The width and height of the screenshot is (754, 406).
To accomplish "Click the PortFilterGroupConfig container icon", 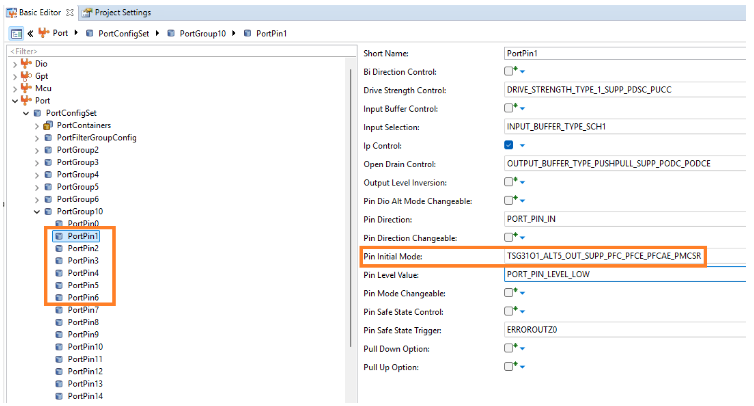I will click(48, 137).
